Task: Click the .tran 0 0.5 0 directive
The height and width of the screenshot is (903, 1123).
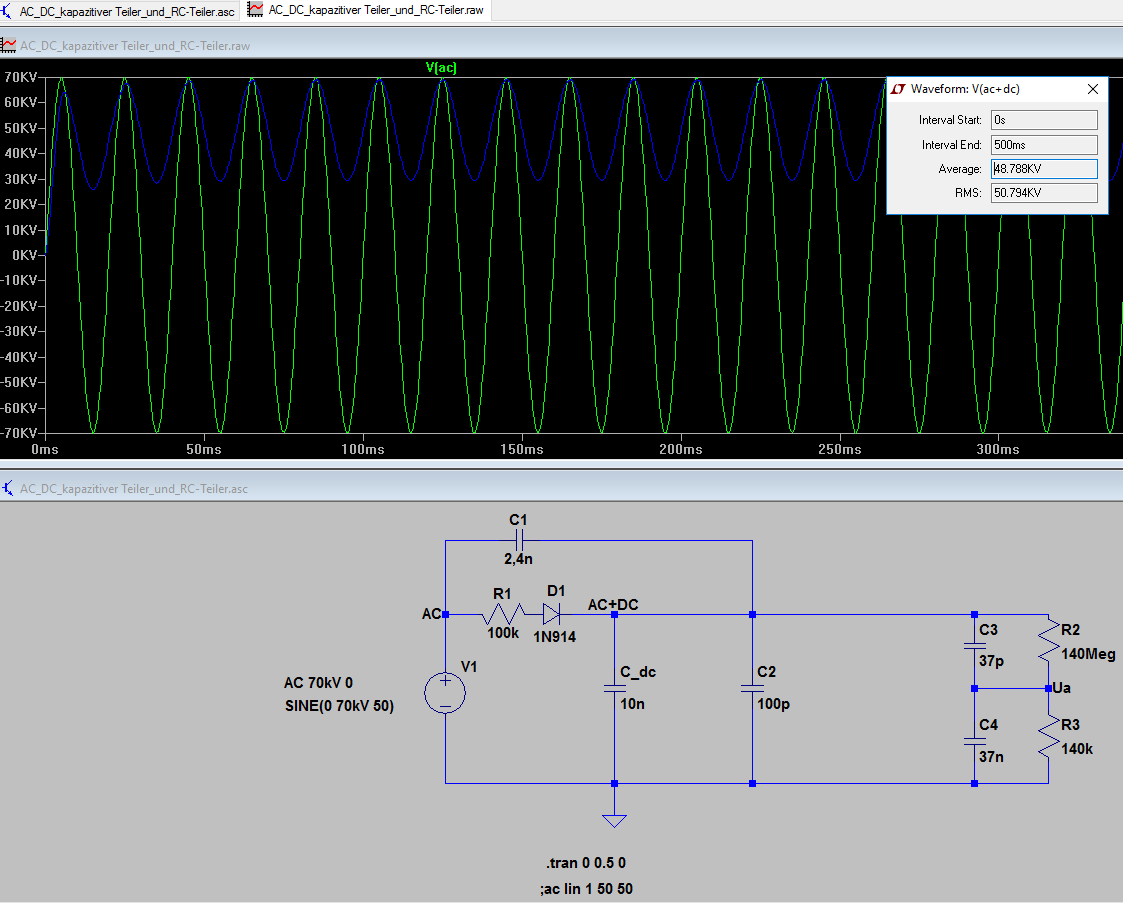Action: click(x=586, y=863)
